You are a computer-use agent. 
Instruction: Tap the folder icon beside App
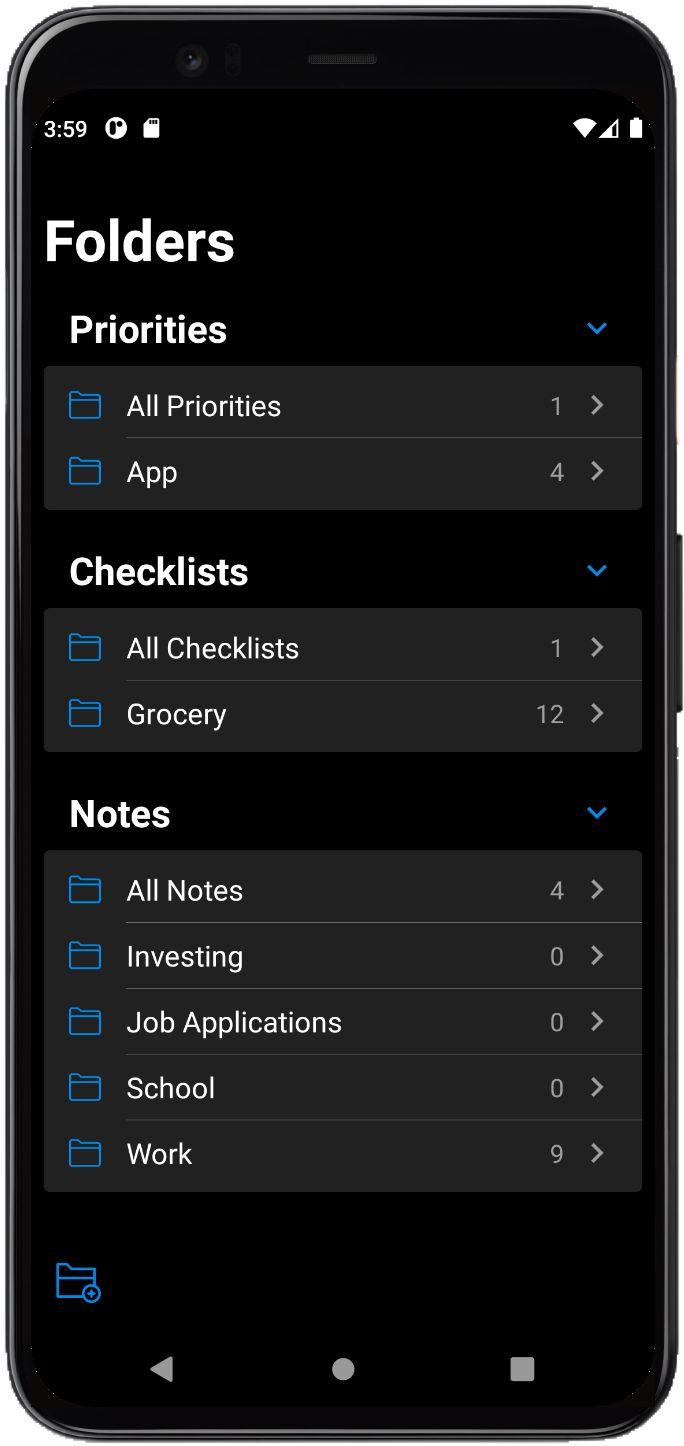(x=85, y=472)
